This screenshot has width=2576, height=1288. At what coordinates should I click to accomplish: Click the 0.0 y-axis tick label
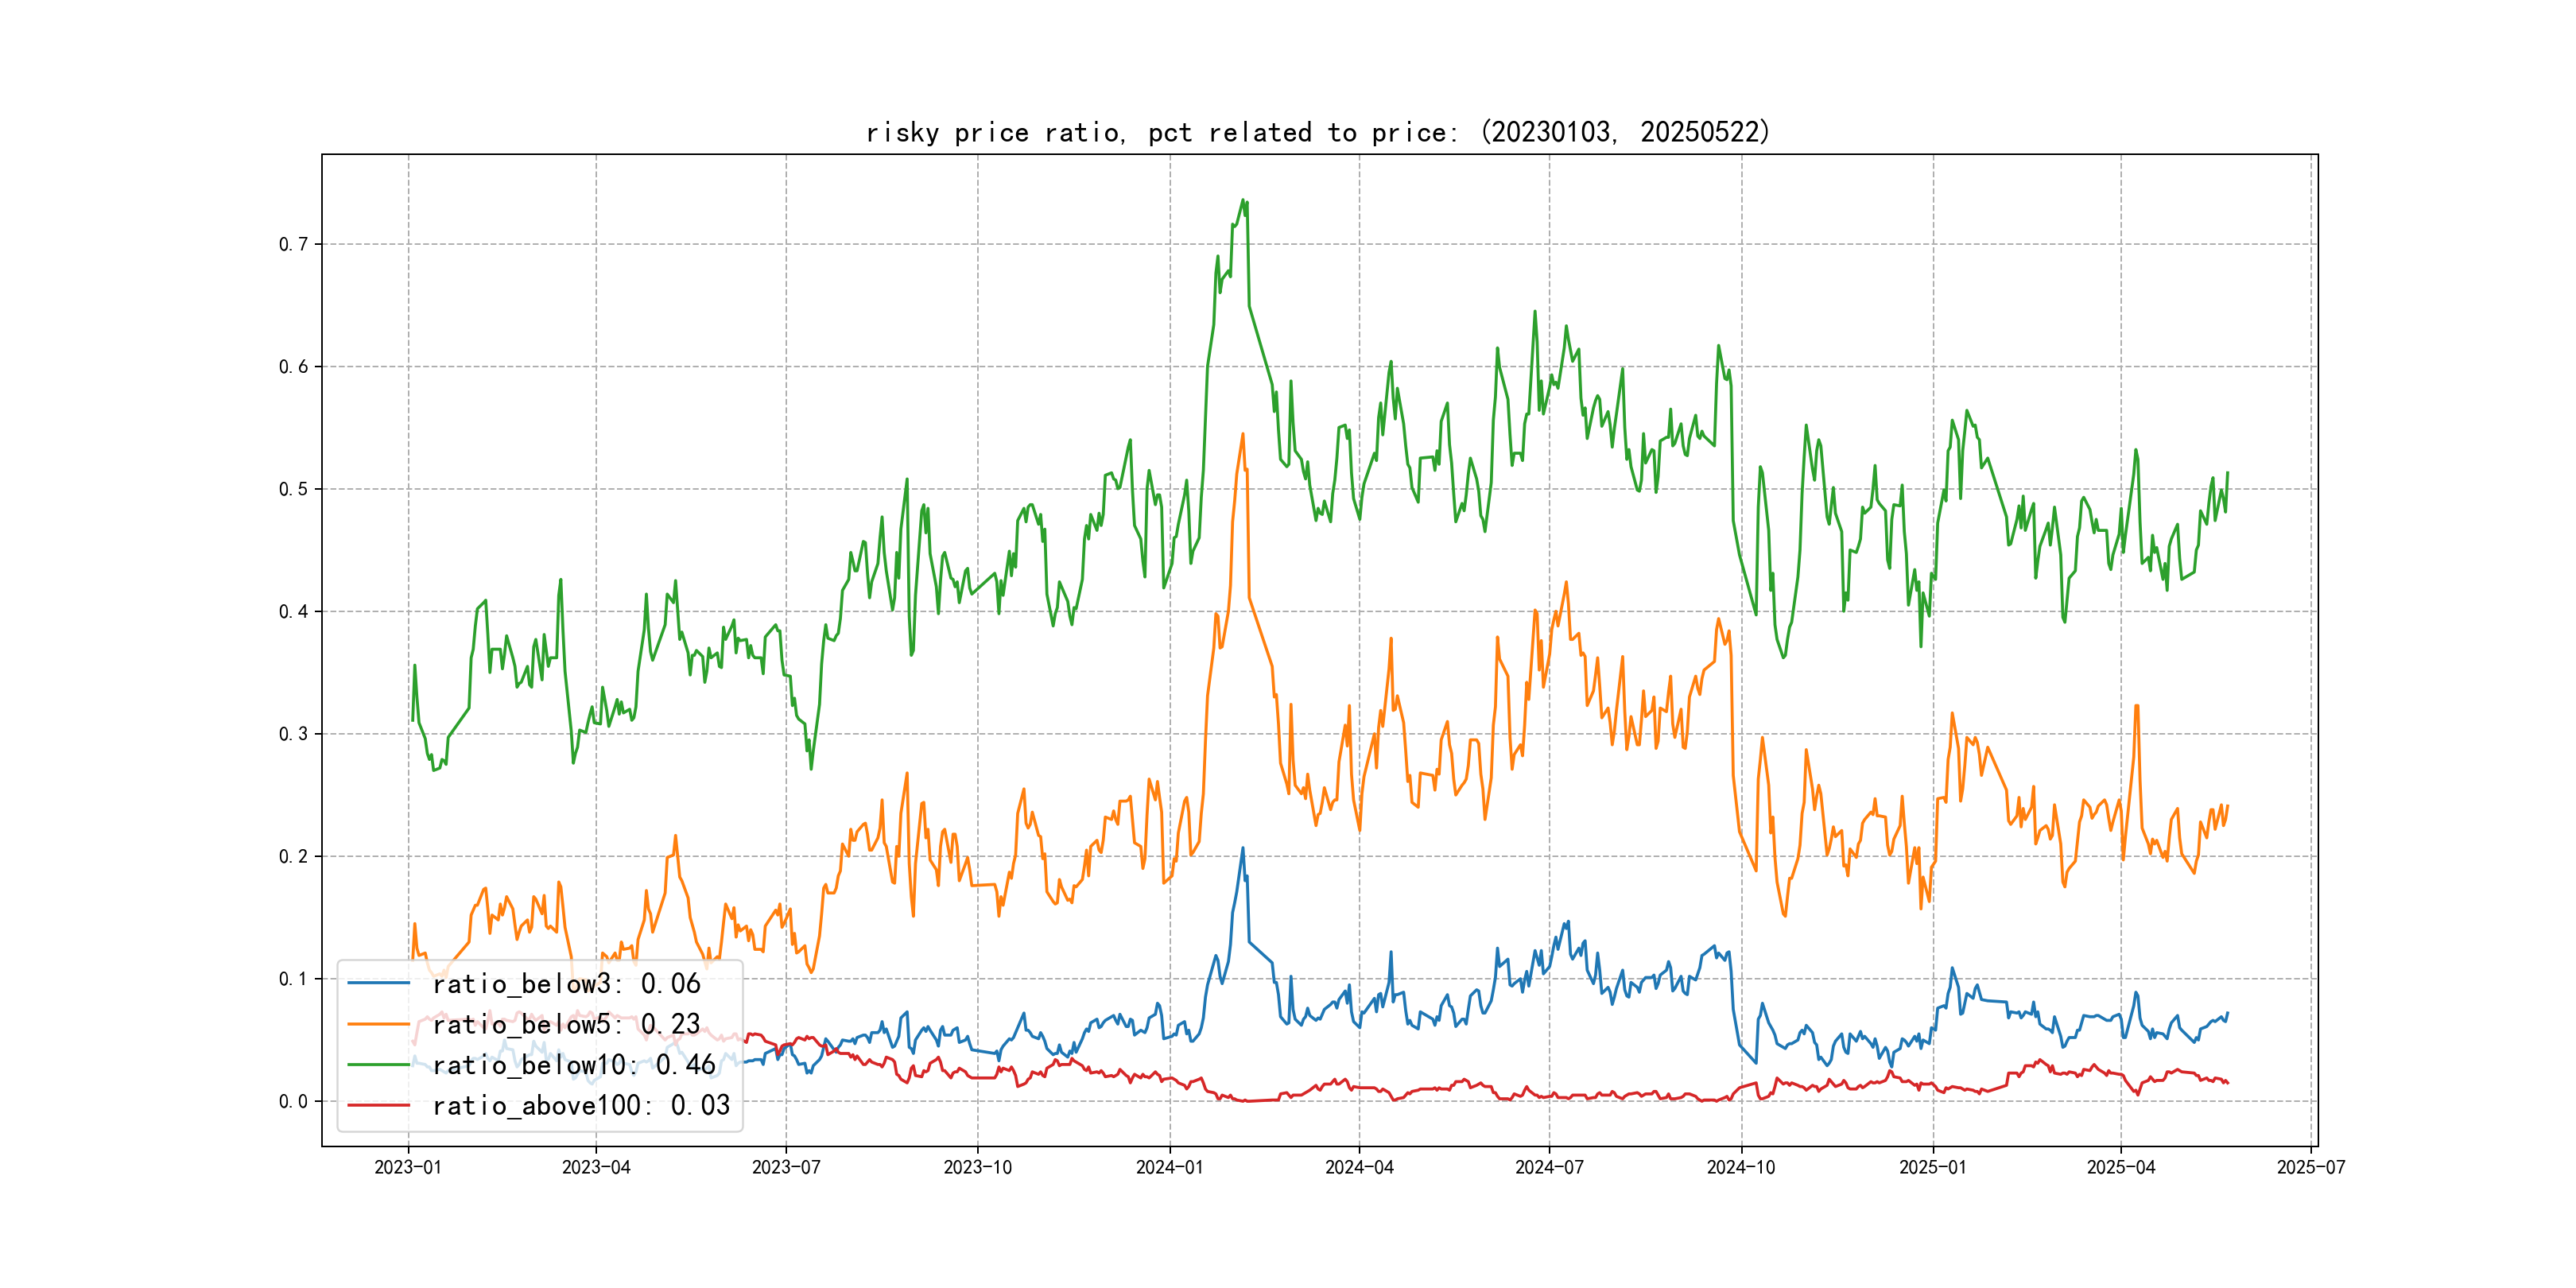(x=293, y=1101)
